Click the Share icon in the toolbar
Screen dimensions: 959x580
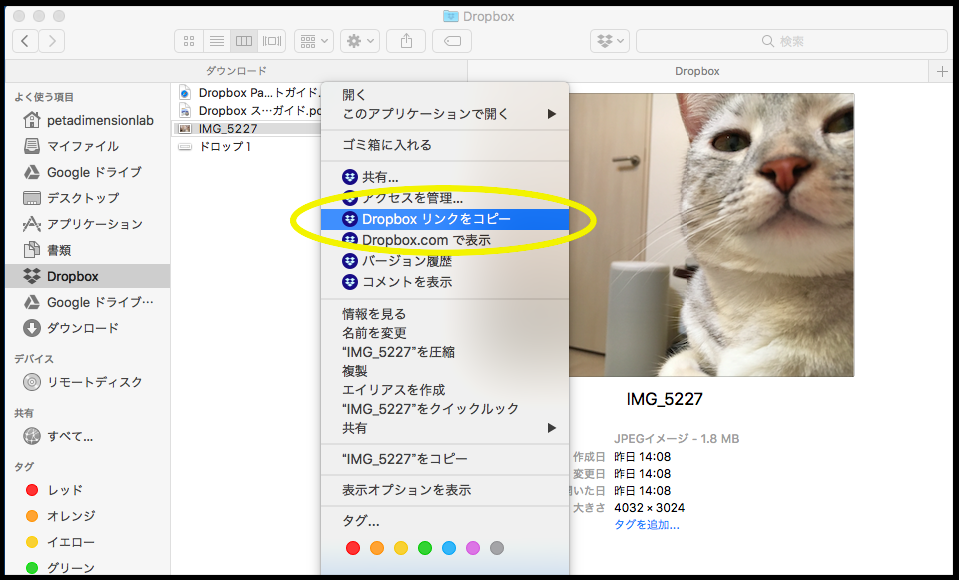pyautogui.click(x=405, y=41)
